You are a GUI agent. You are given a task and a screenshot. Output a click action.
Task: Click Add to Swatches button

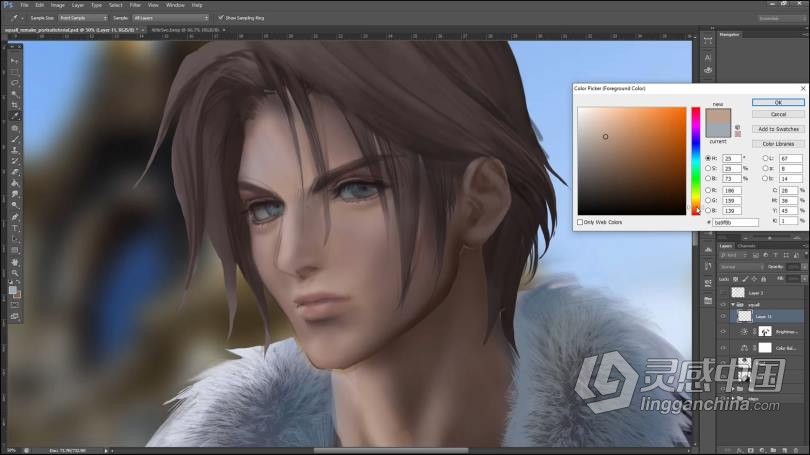(778, 129)
